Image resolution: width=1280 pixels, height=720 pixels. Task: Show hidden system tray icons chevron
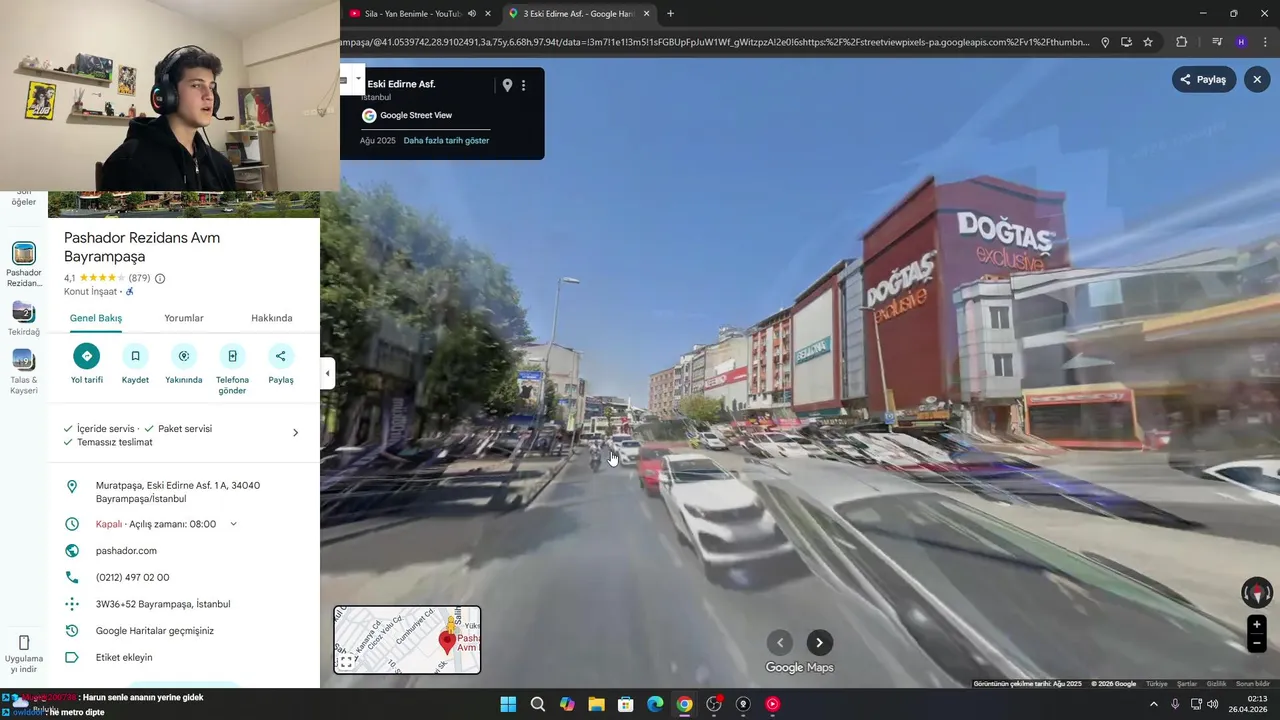1153,704
